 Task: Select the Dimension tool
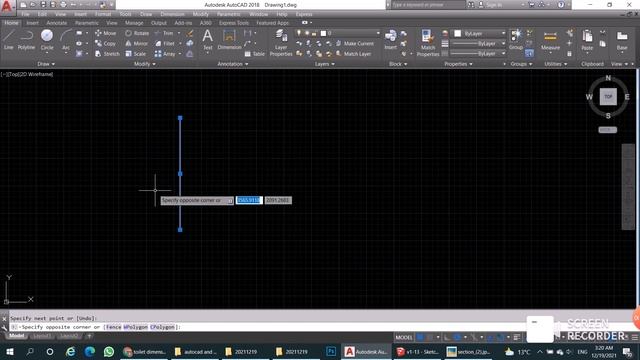tap(229, 40)
